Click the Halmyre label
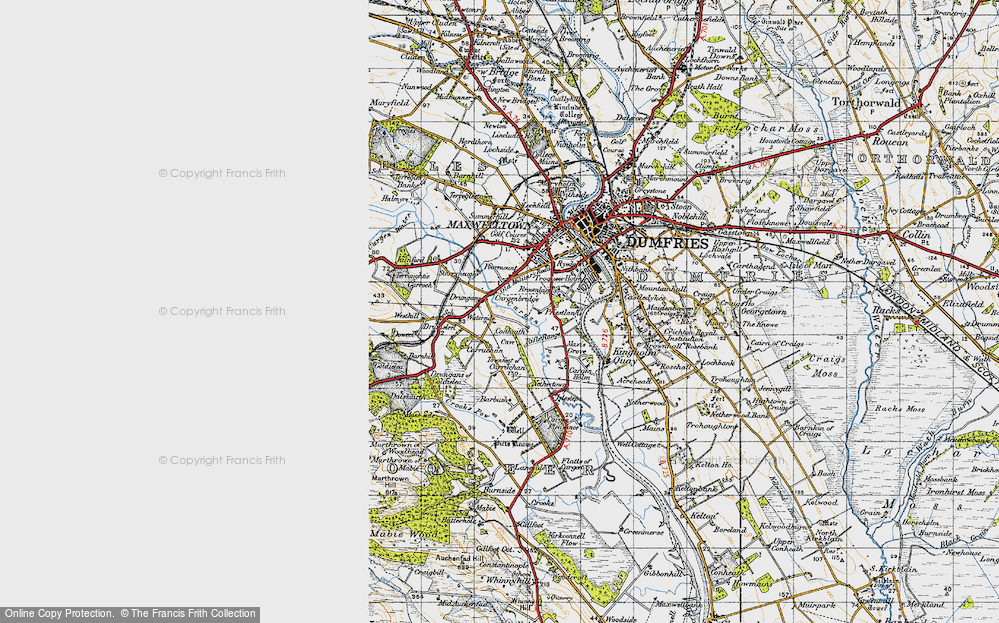Screen dimensions: 999x623 [x=395, y=198]
